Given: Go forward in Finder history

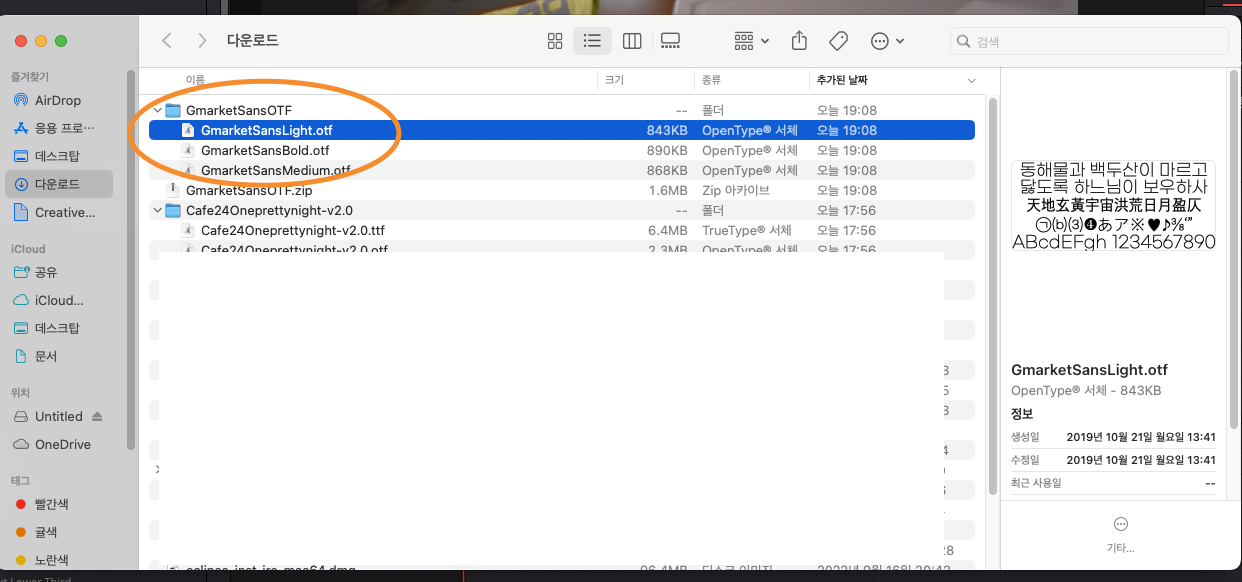Looking at the screenshot, I should coord(202,41).
